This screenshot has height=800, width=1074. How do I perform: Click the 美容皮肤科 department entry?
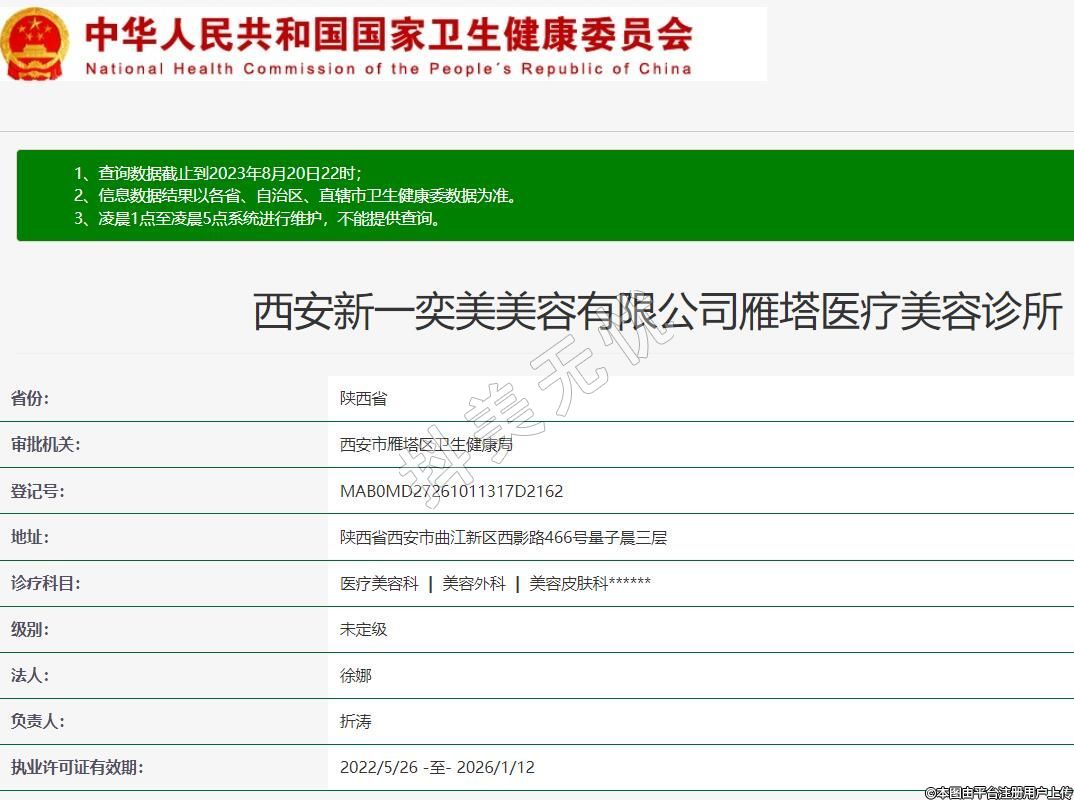pos(568,583)
